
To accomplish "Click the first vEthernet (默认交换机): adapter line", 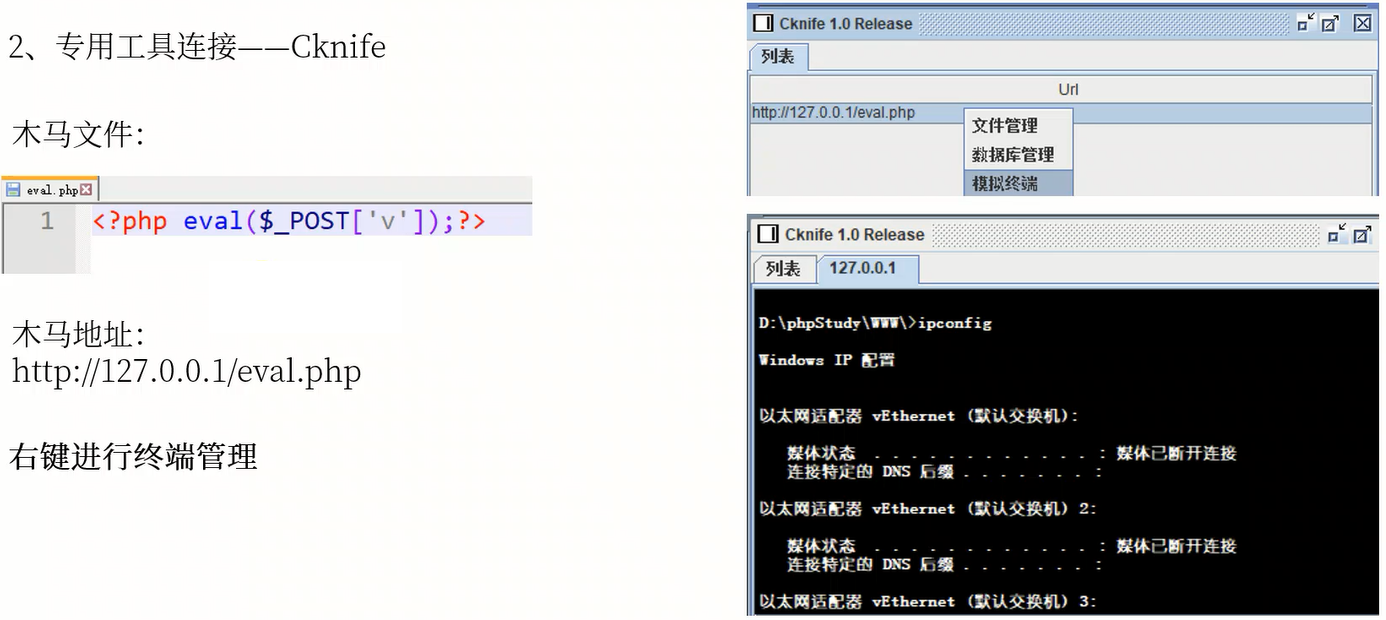I will (919, 416).
